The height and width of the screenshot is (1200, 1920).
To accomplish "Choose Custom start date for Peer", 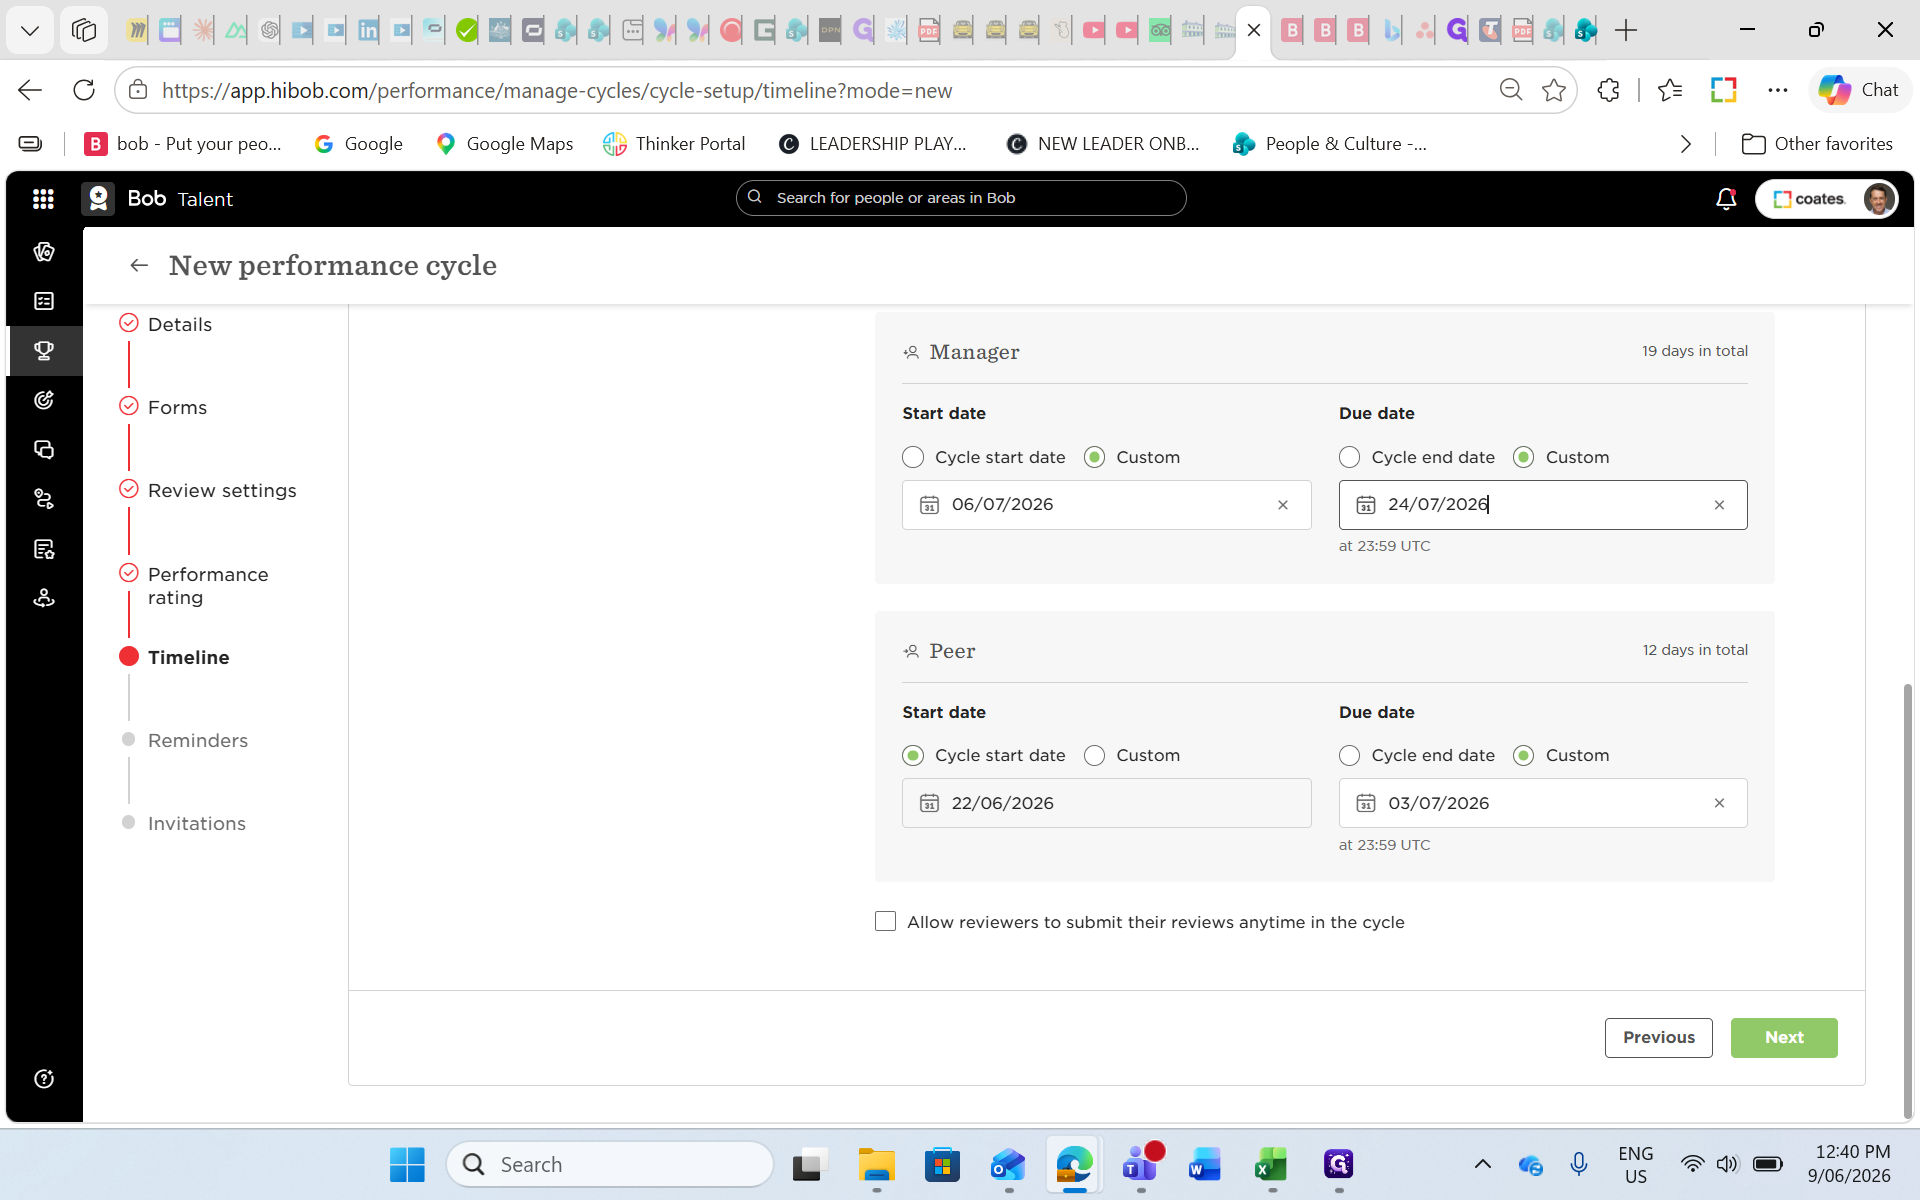I will pyautogui.click(x=1095, y=755).
